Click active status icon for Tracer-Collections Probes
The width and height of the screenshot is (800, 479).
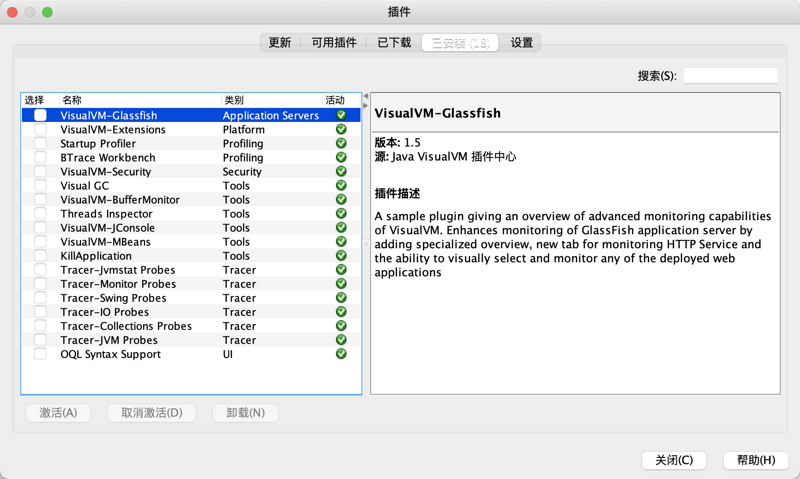click(341, 326)
